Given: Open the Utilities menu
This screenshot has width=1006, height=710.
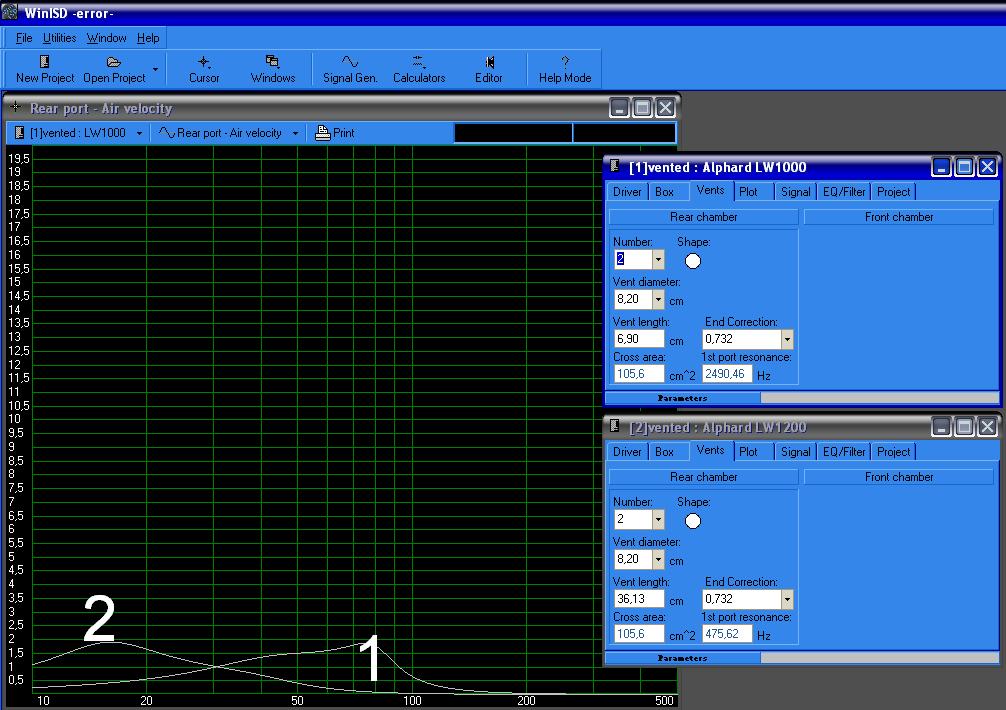Looking at the screenshot, I should tap(59, 38).
